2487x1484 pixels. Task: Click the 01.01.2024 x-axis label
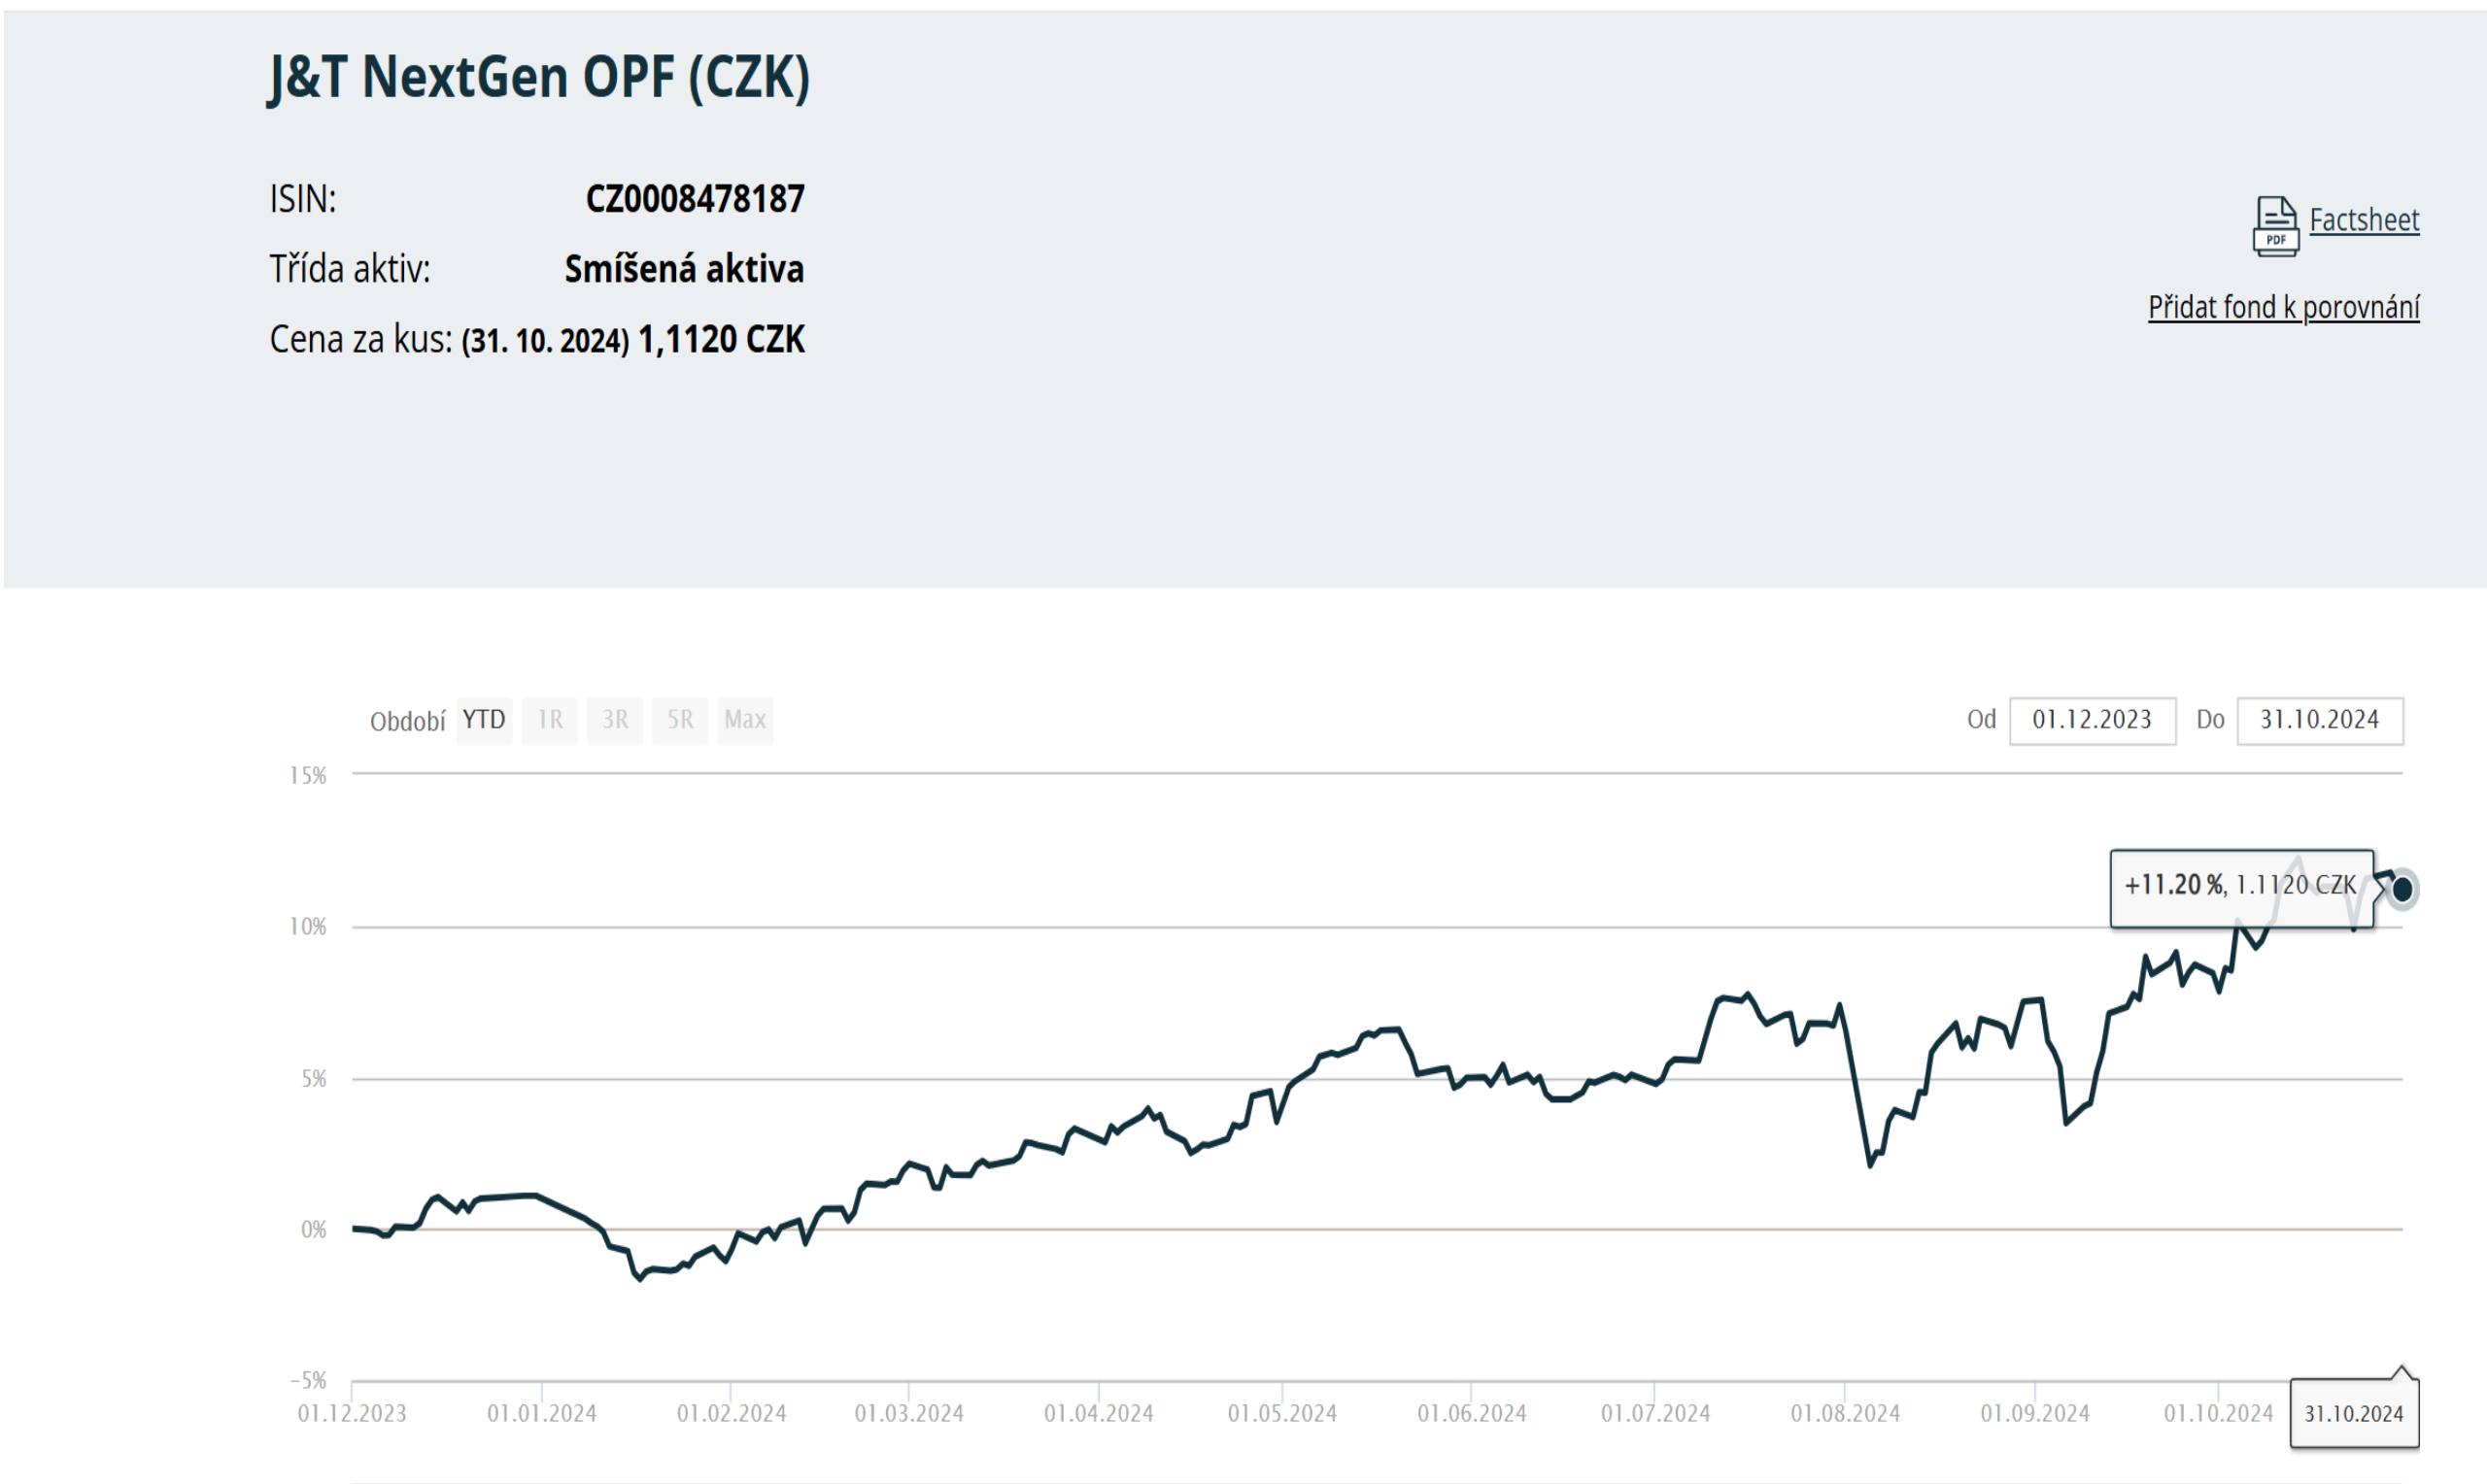(x=541, y=1413)
